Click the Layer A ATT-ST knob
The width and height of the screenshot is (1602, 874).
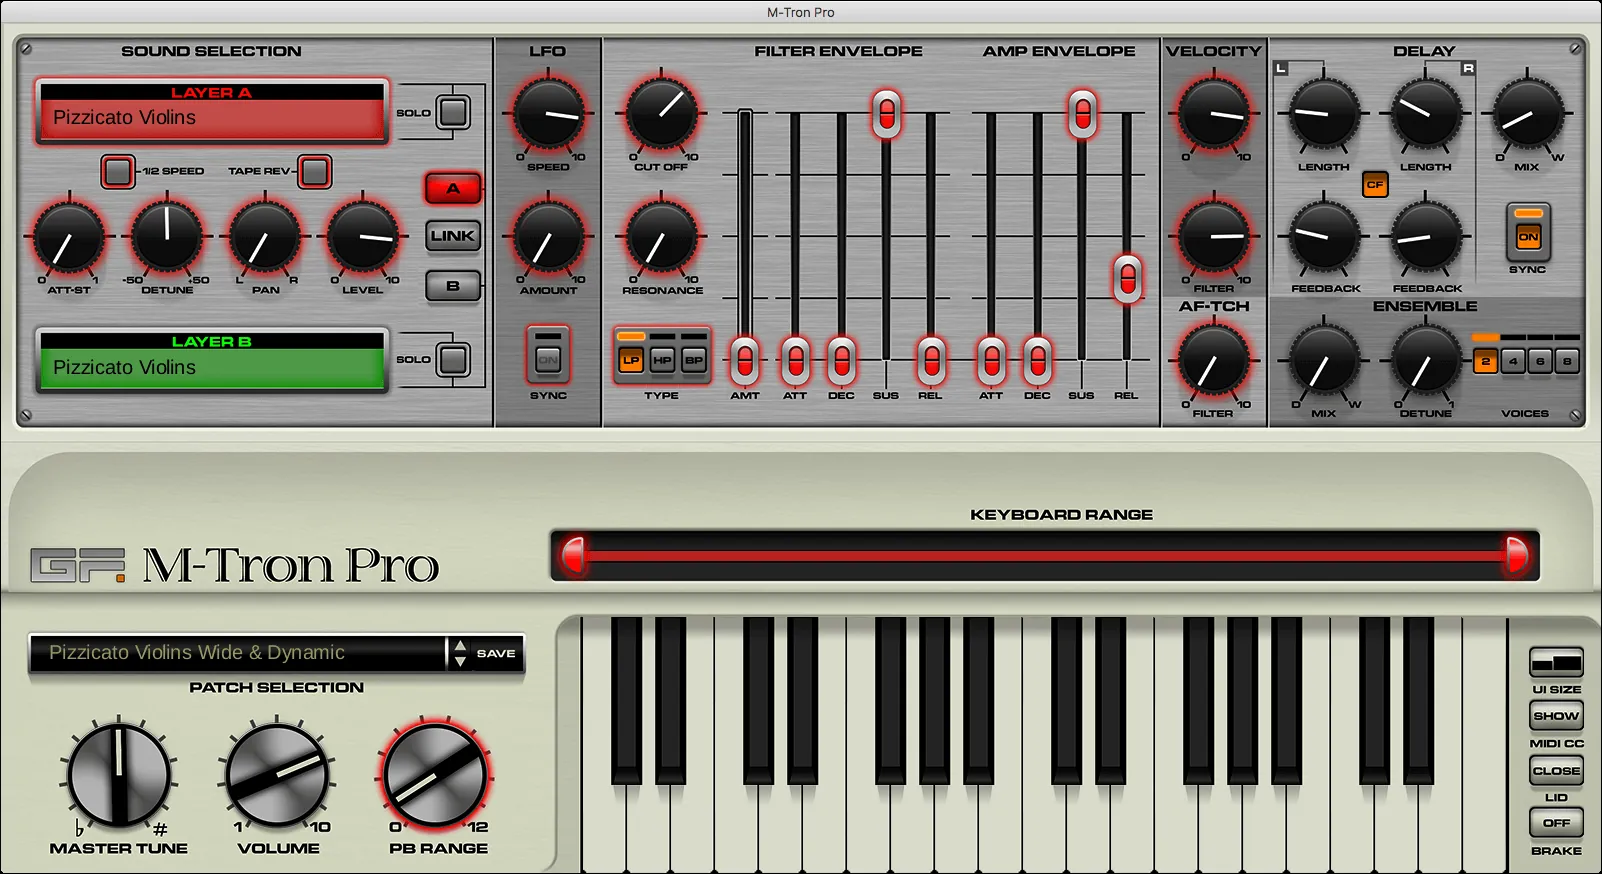pyautogui.click(x=69, y=238)
